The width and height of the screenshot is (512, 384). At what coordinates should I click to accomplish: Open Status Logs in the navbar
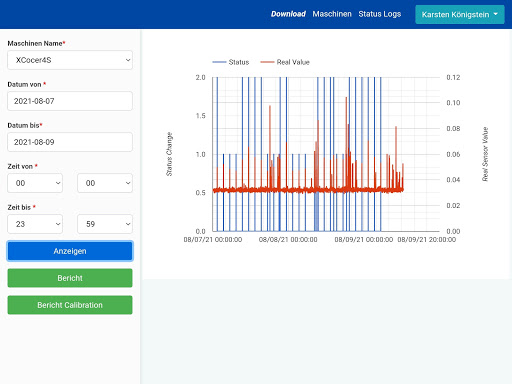380,14
